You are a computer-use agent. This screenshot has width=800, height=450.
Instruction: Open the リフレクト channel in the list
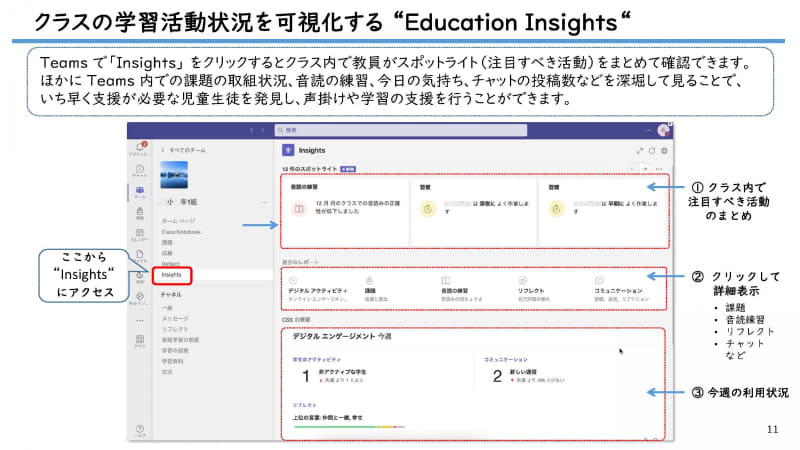coord(174,329)
